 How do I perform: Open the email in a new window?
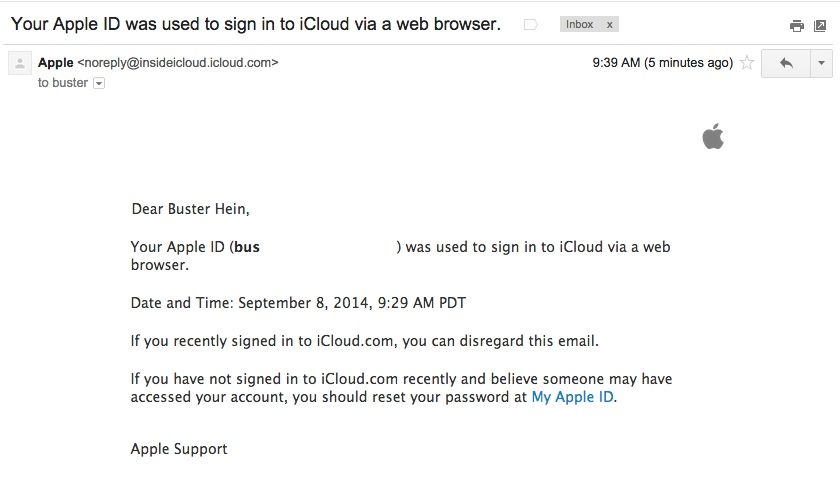tap(819, 26)
